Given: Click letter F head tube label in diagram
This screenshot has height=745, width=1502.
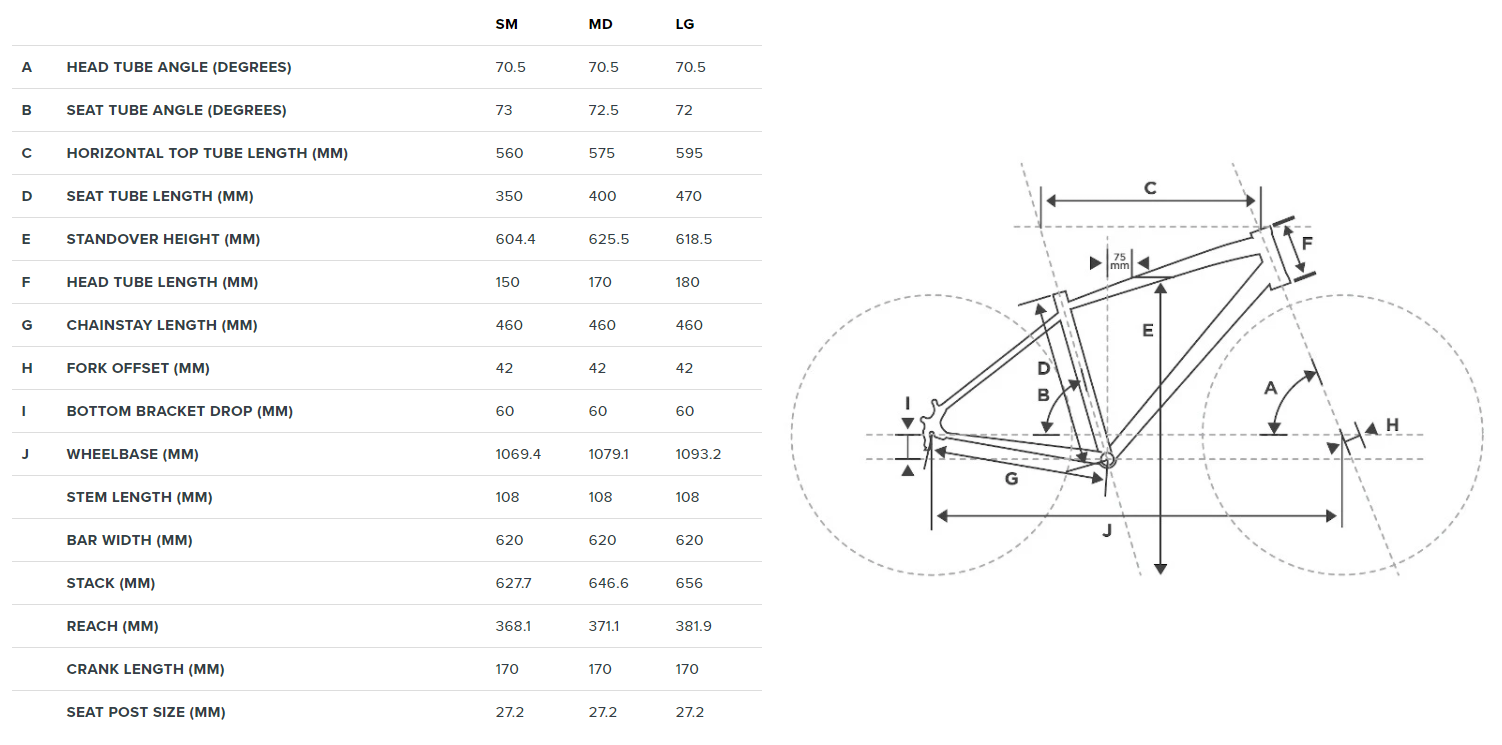Looking at the screenshot, I should coord(1307,242).
